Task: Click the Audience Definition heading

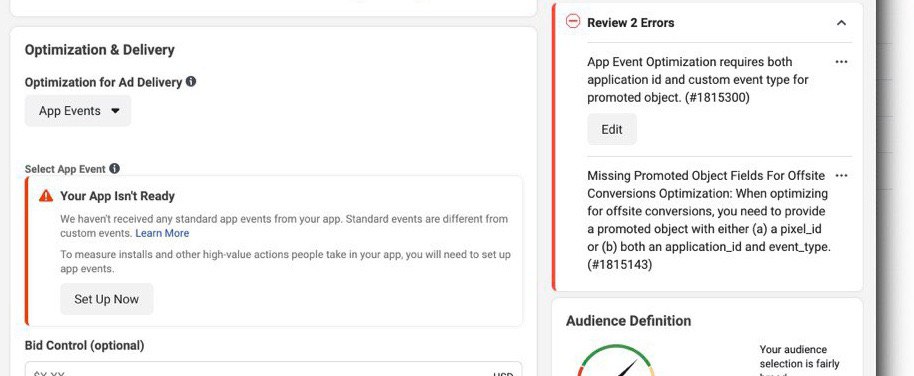Action: (x=628, y=321)
